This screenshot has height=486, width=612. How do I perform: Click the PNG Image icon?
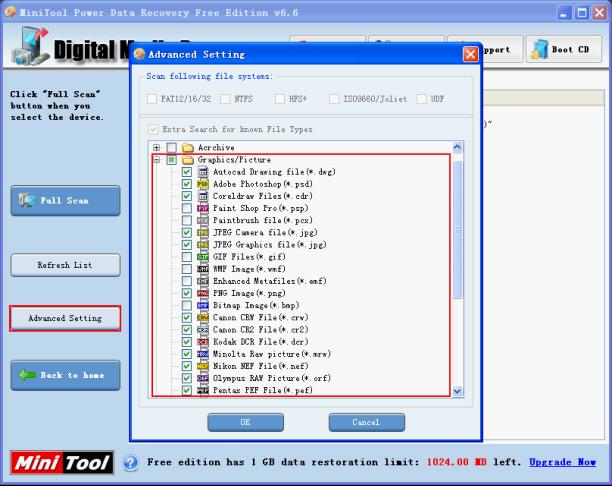203,293
